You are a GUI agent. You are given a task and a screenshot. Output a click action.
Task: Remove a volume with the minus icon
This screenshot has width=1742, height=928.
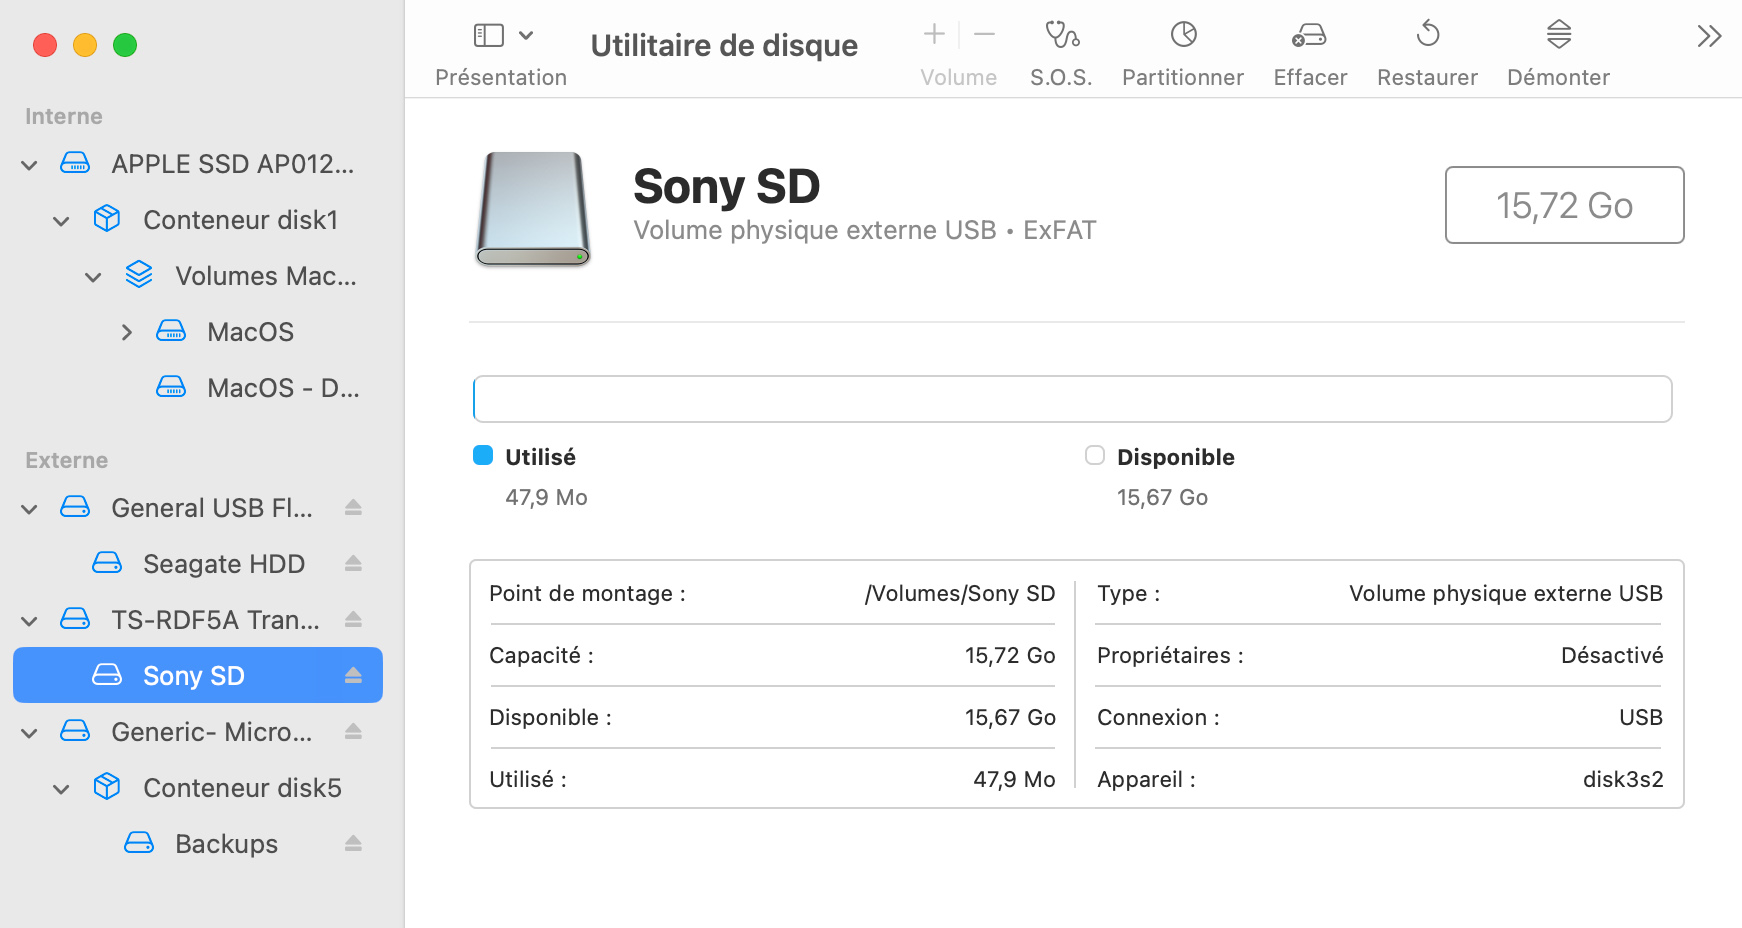pos(984,34)
